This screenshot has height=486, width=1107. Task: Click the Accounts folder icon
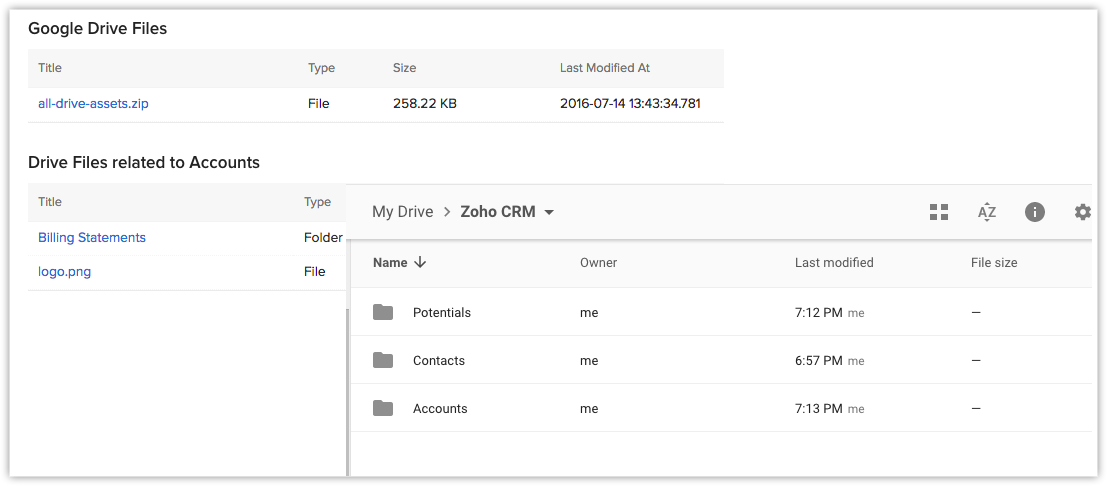tap(383, 408)
